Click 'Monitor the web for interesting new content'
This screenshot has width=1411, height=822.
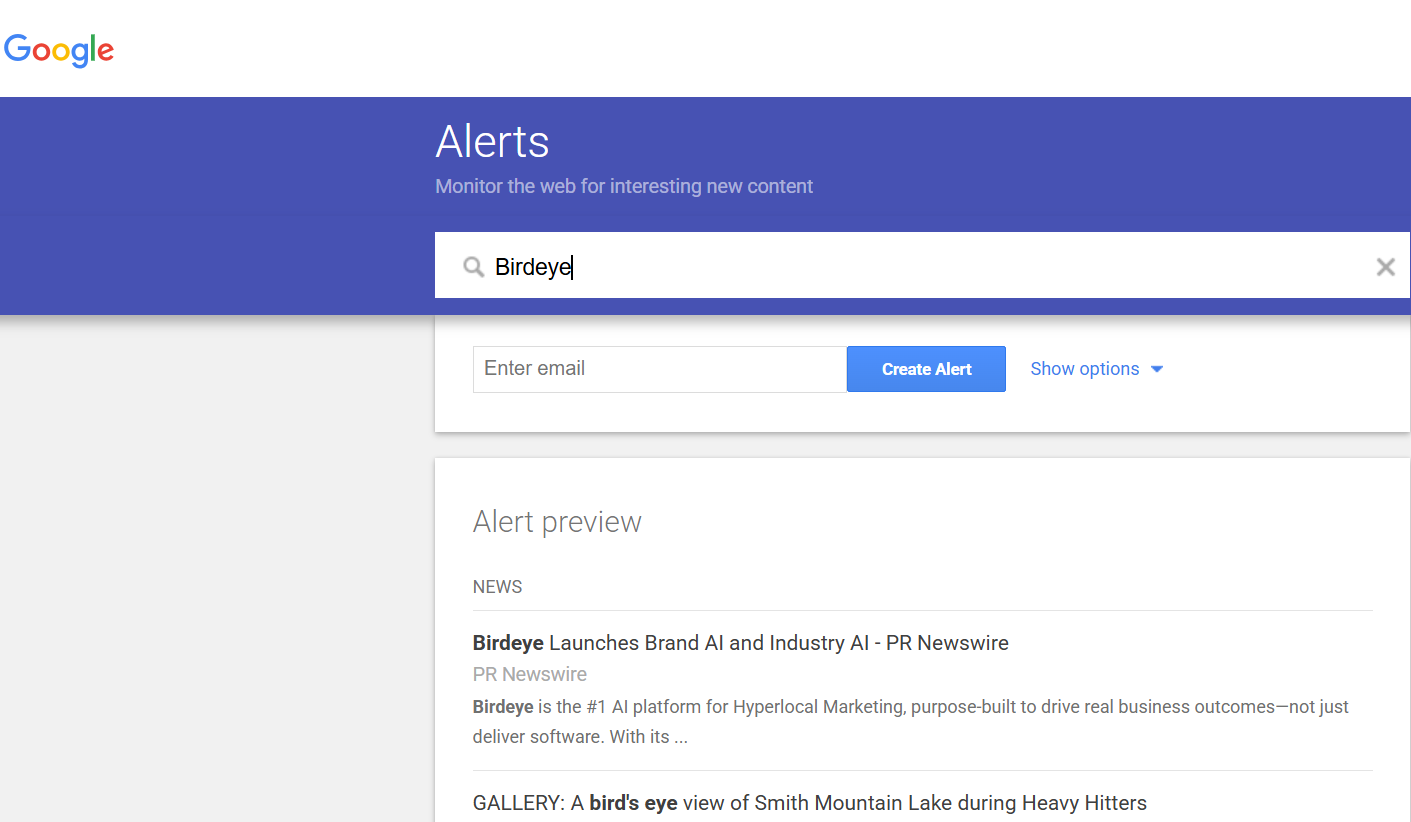(624, 186)
